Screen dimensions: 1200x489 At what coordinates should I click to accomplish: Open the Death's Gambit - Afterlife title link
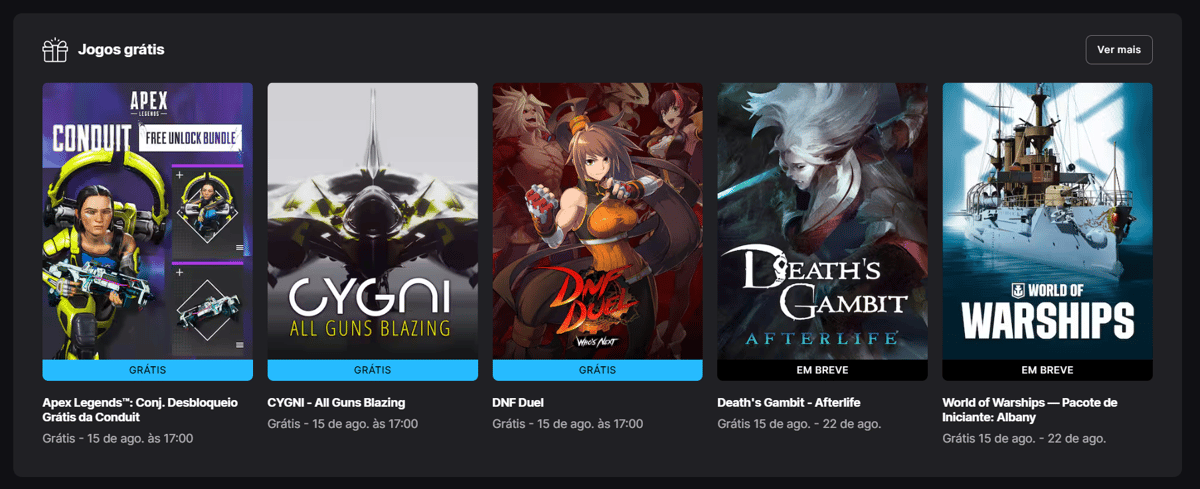(x=788, y=402)
